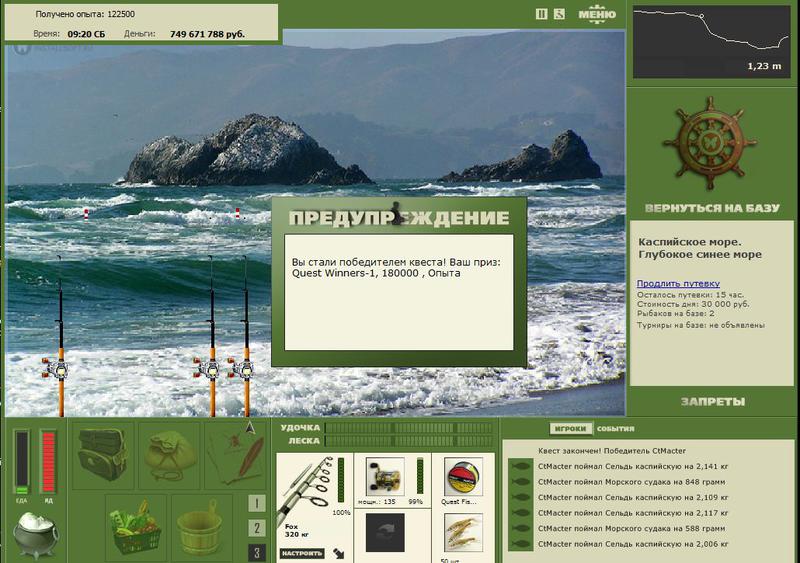Viewport: 800px width, 563px height.
Task: Click the 2,109 кг herring catch entry
Action: (633, 498)
